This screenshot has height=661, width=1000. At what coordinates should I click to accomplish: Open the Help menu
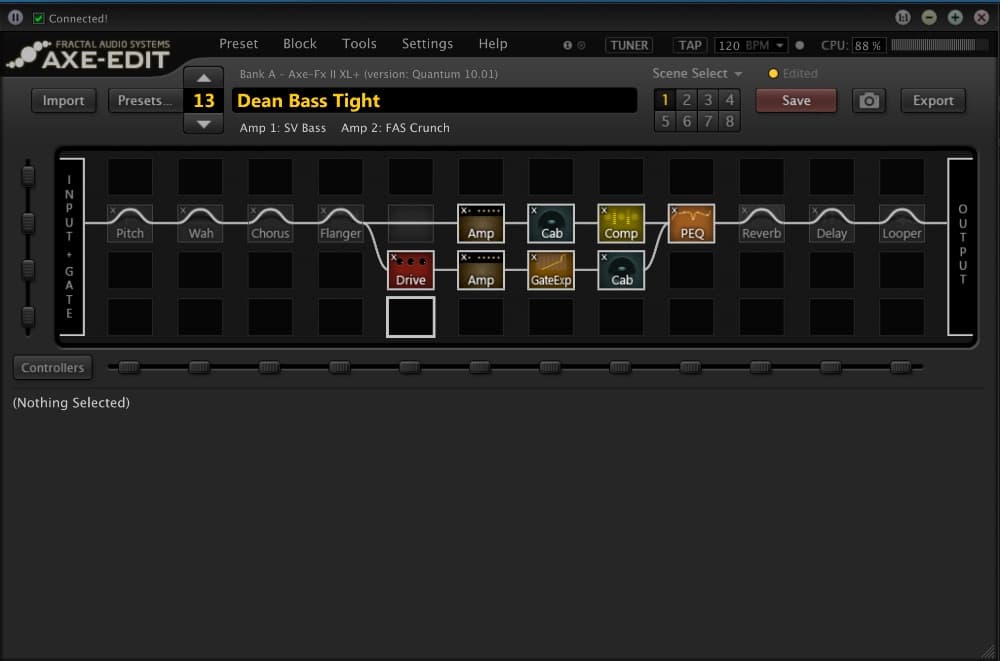(x=493, y=44)
